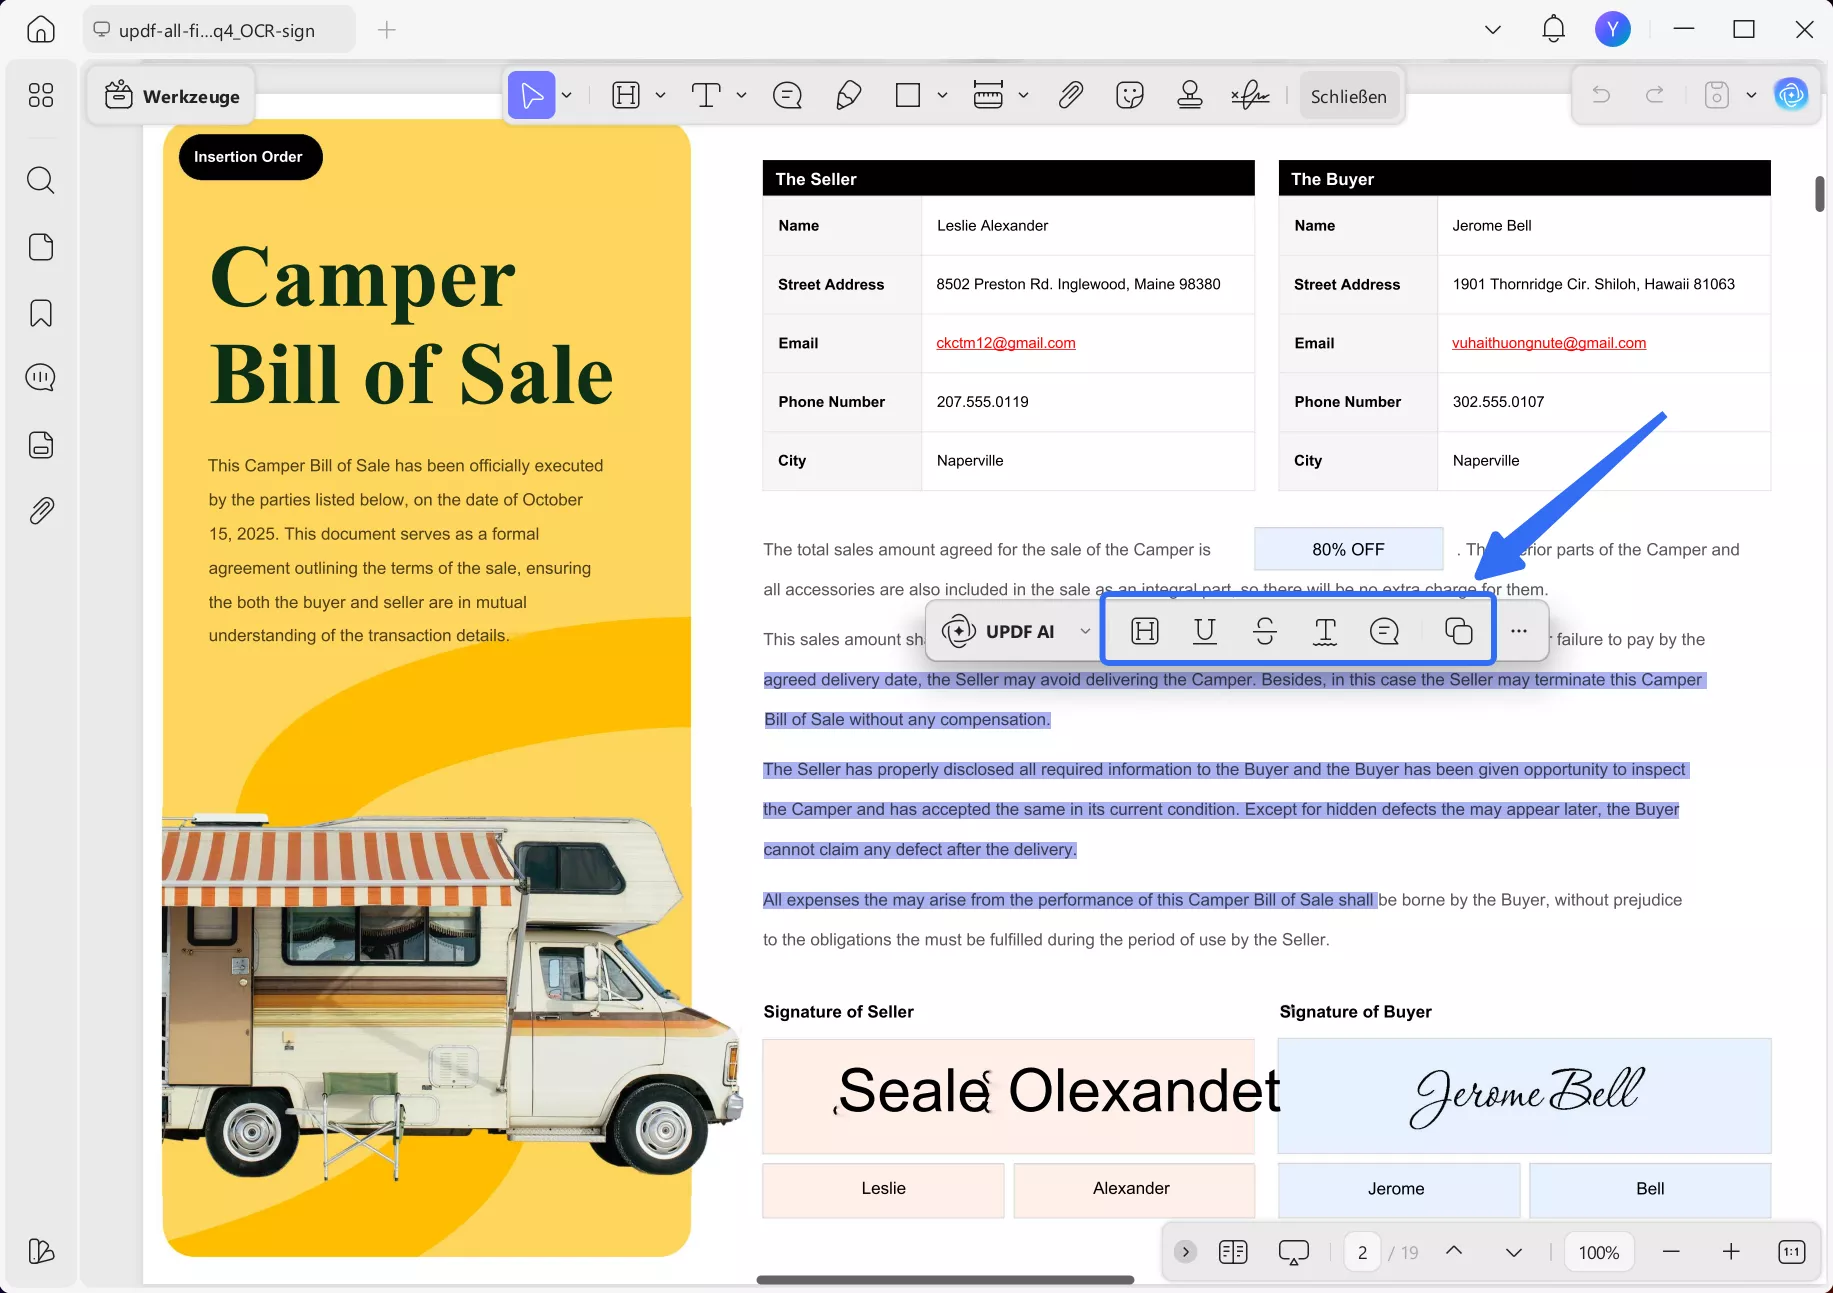This screenshot has width=1833, height=1293.
Task: Click the 80% OFF sales amount field
Action: [1348, 549]
